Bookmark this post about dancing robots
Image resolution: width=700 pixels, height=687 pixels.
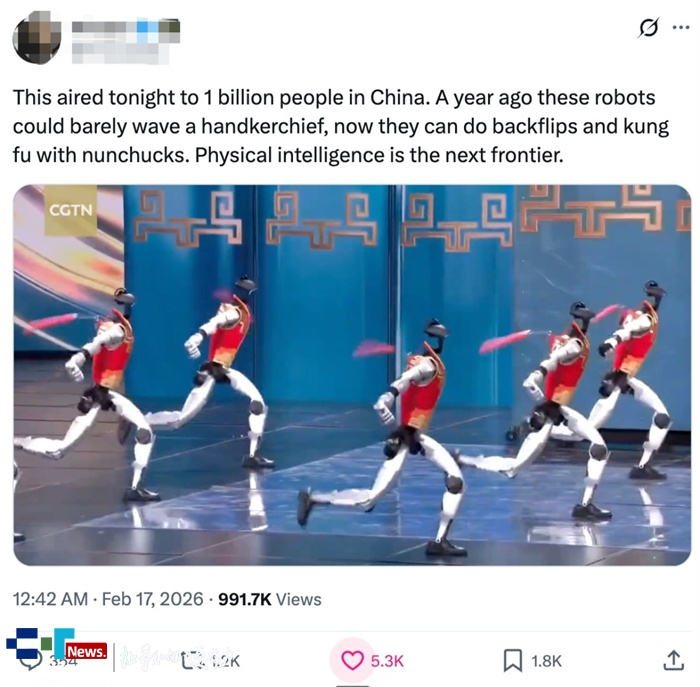(x=512, y=661)
